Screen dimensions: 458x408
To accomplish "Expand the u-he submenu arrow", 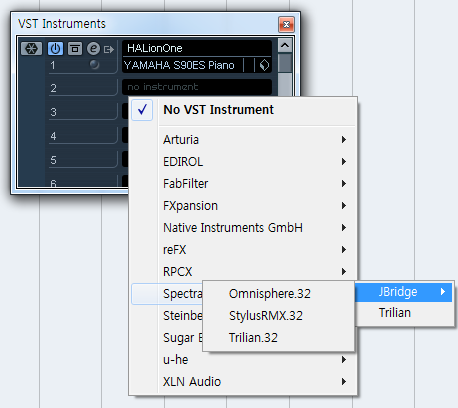I will 344,360.
